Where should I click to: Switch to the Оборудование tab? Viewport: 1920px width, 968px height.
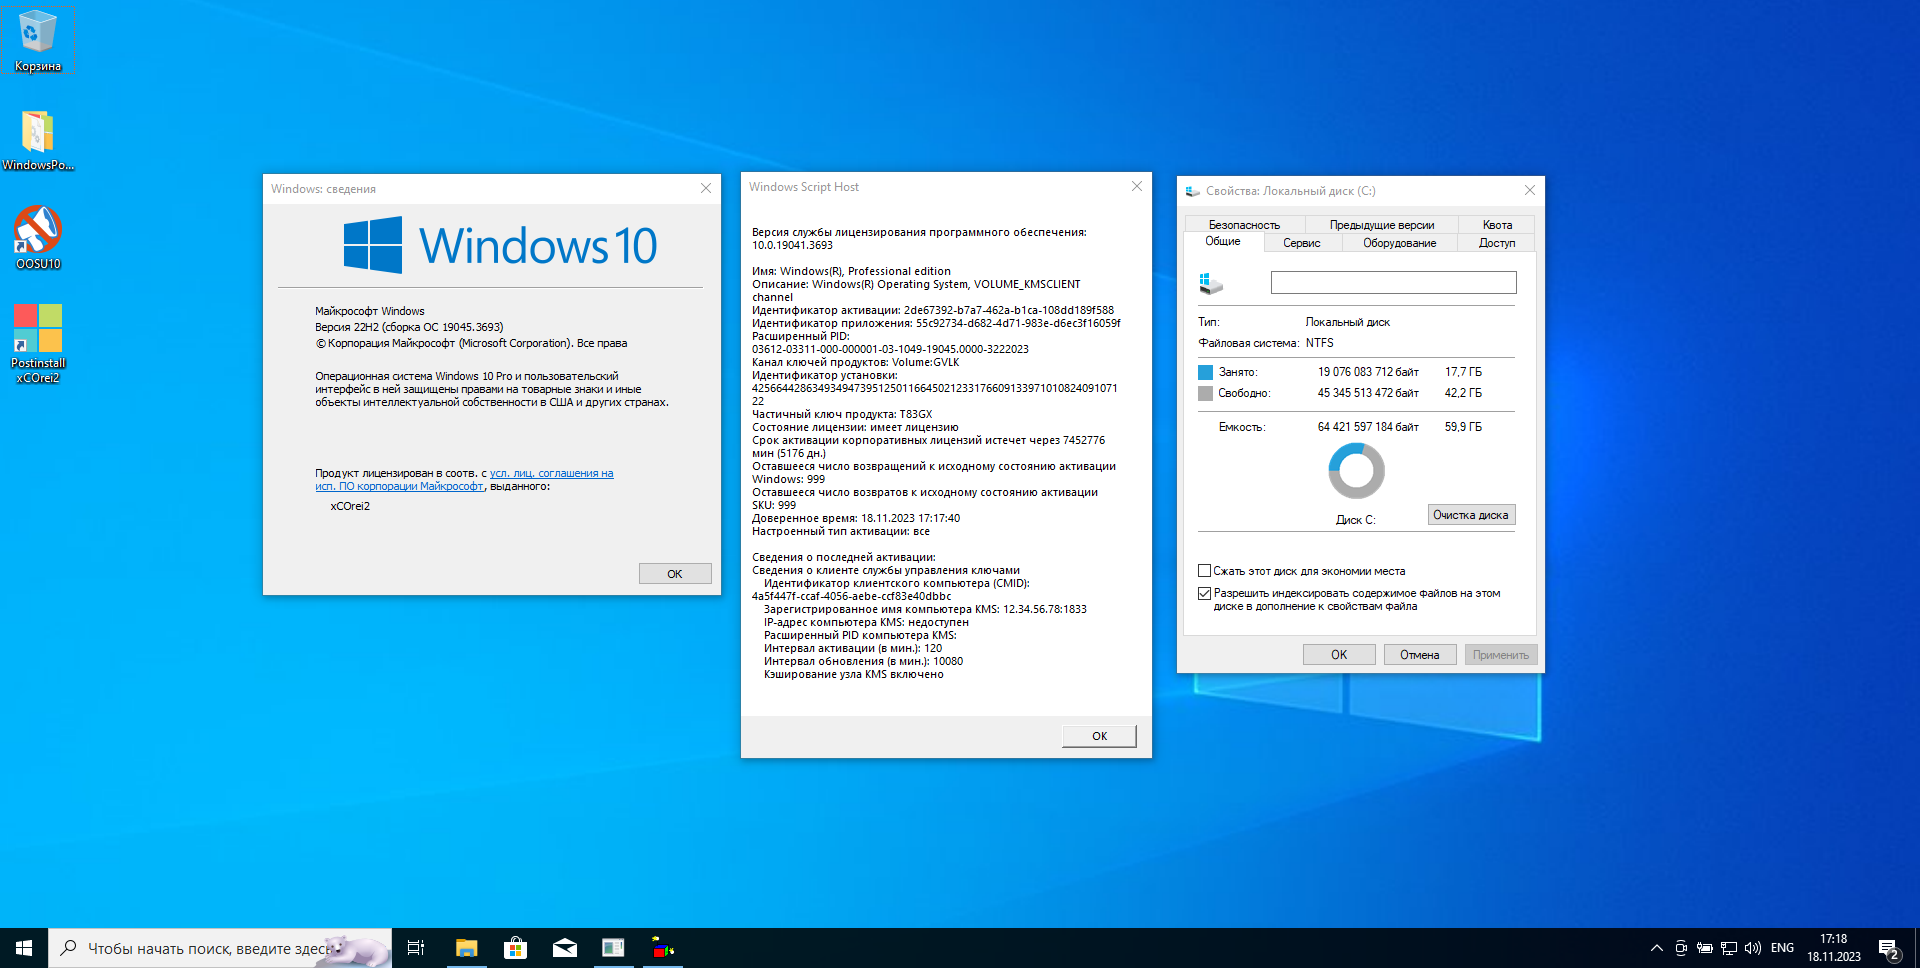coord(1399,243)
